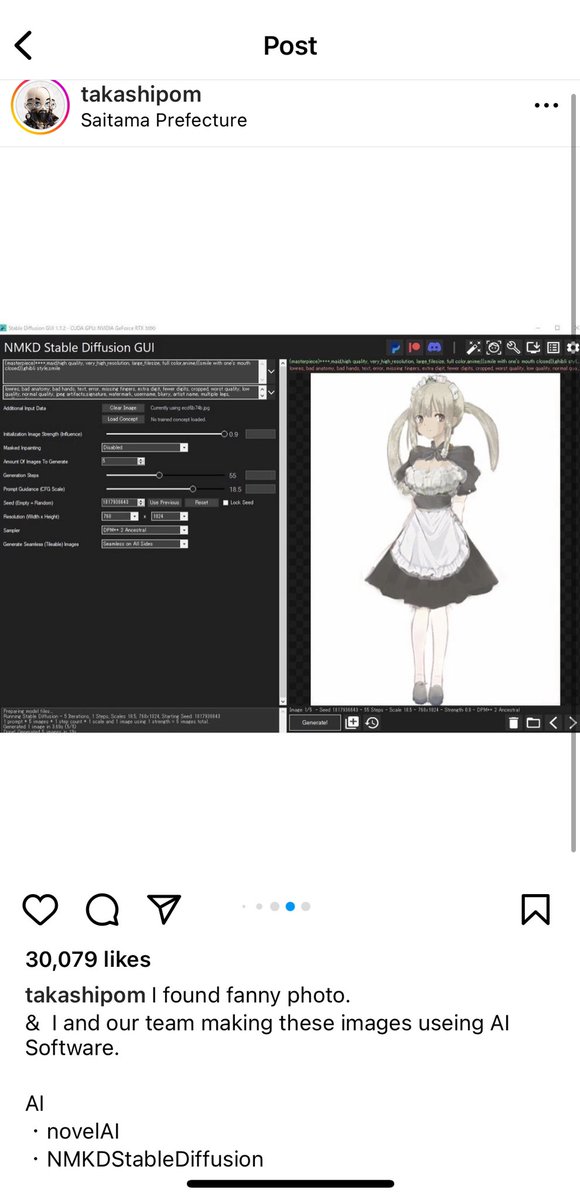The image size is (580, 1200).
Task: Save the post with the bookmark icon
Action: point(536,909)
